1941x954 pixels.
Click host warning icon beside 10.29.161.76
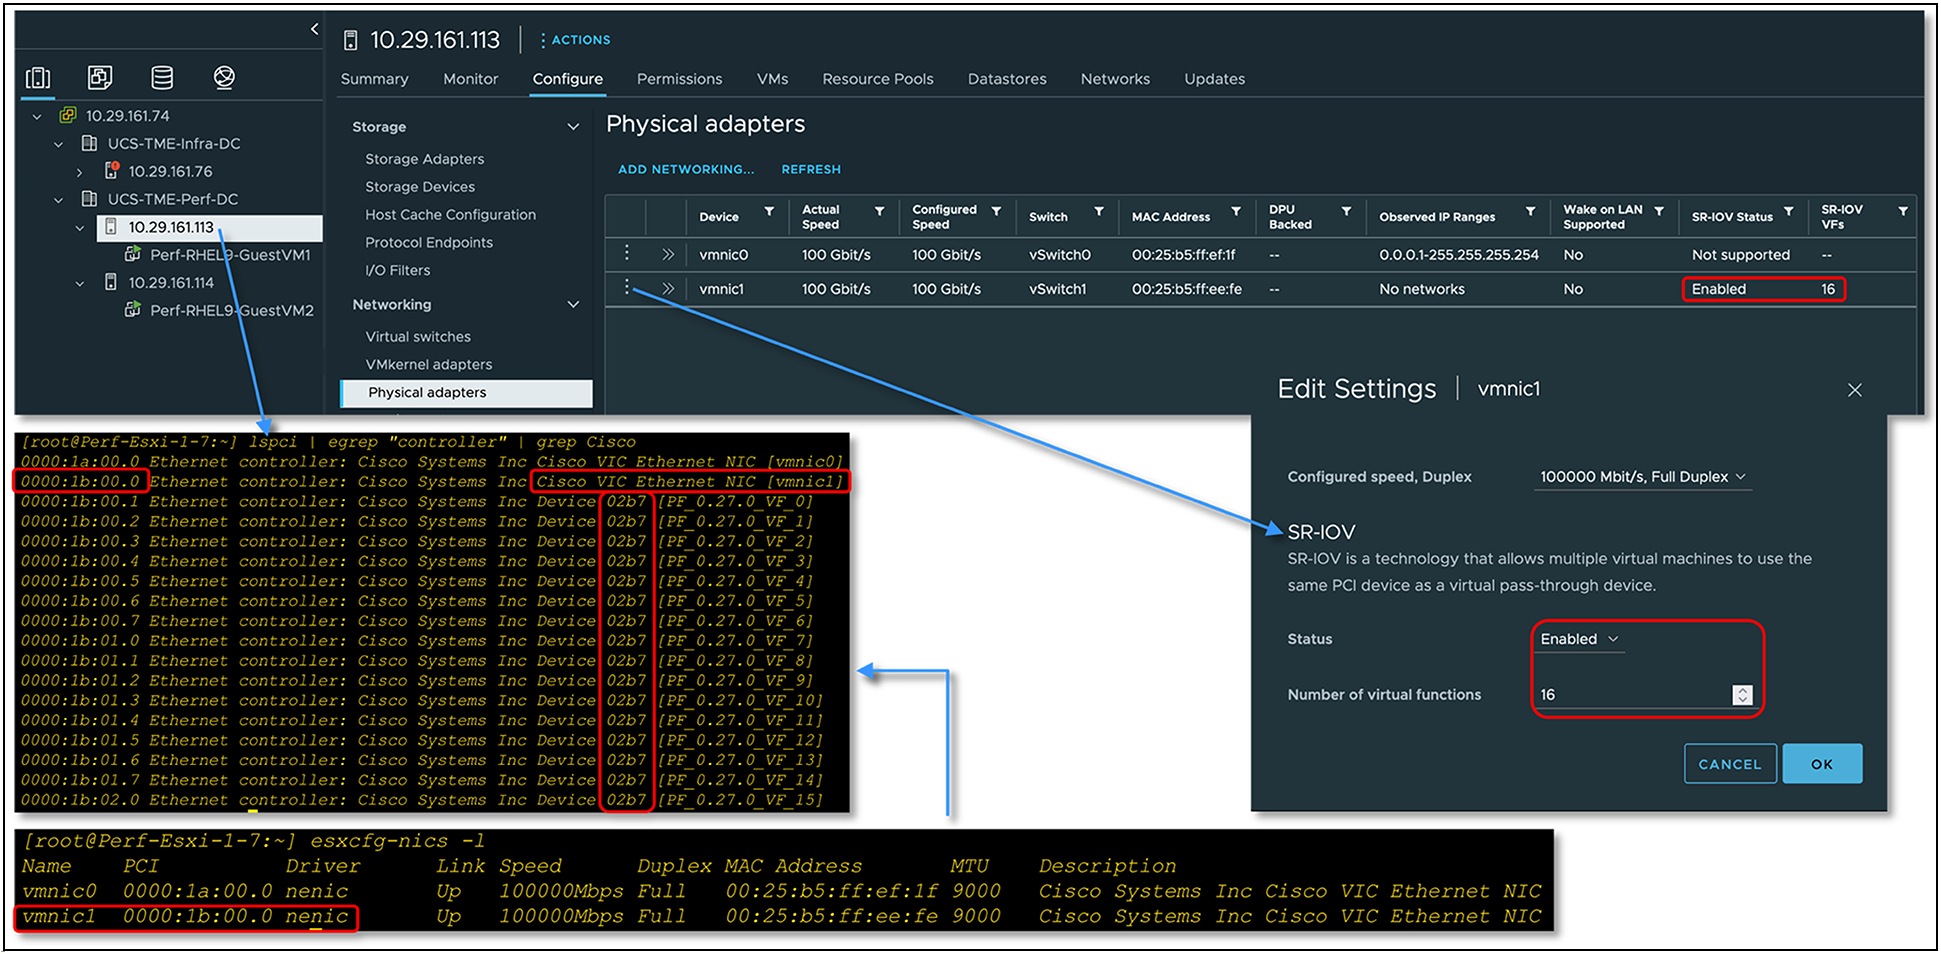112,171
